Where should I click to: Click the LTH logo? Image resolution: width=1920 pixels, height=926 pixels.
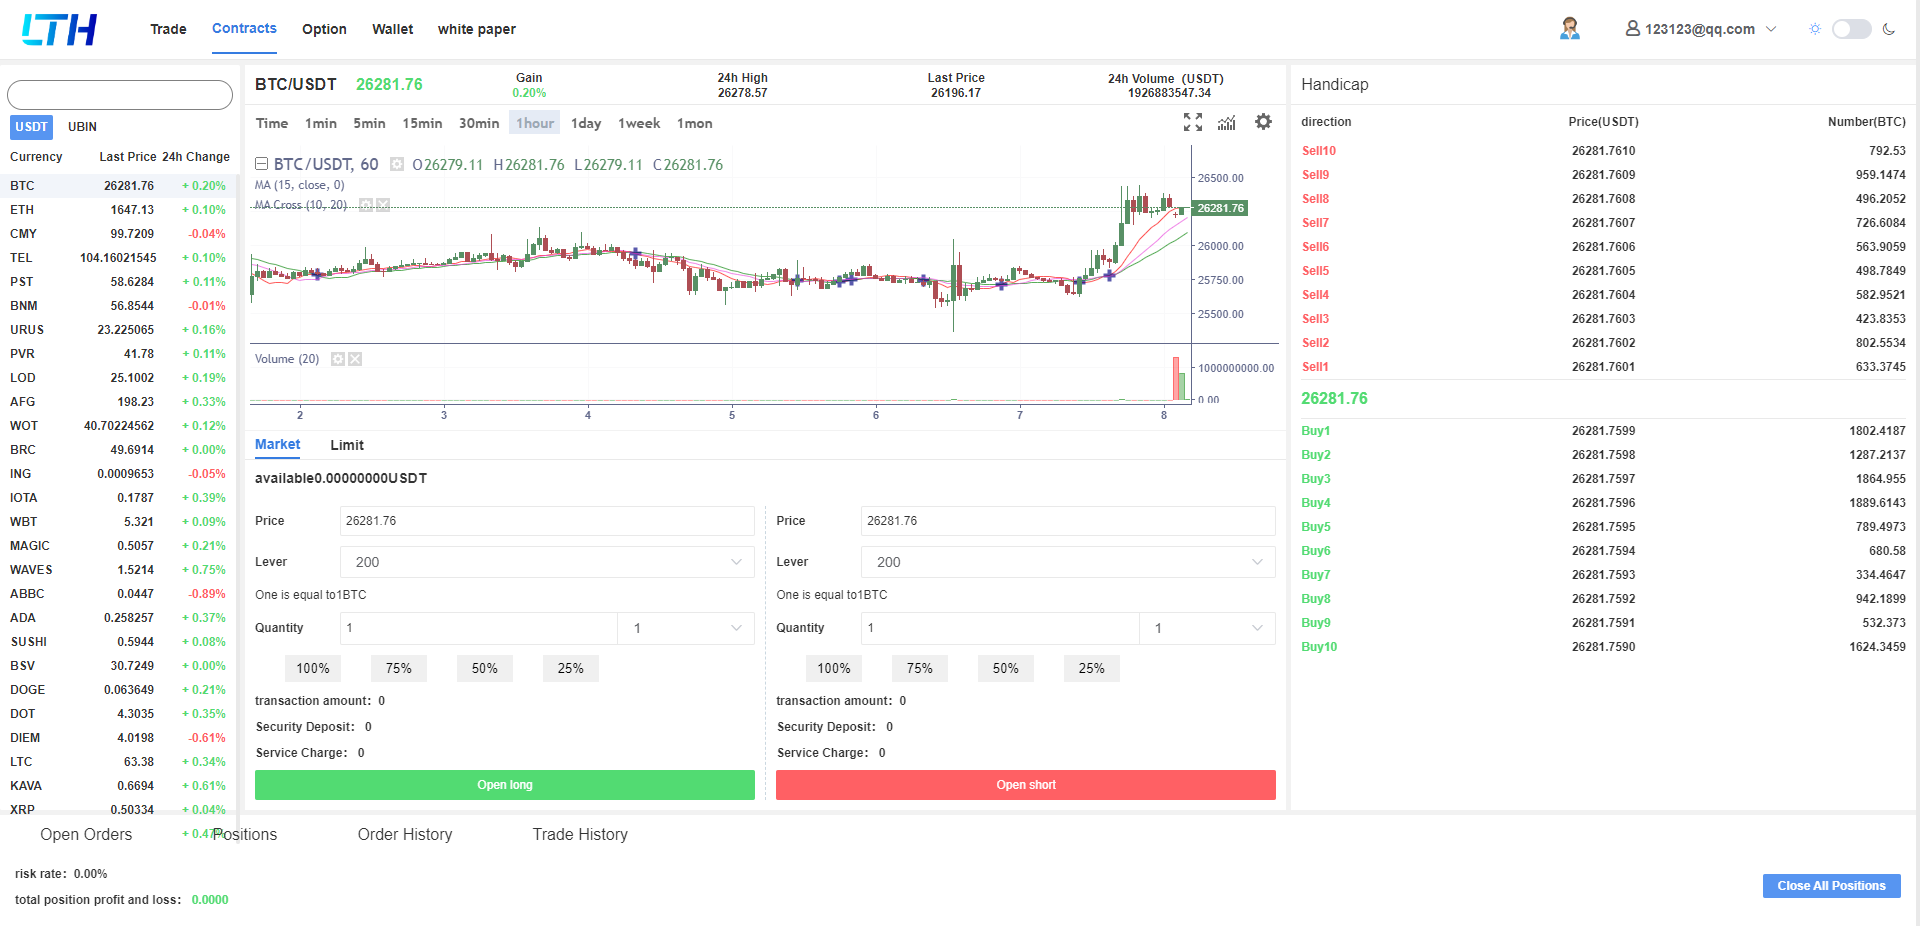[60, 30]
